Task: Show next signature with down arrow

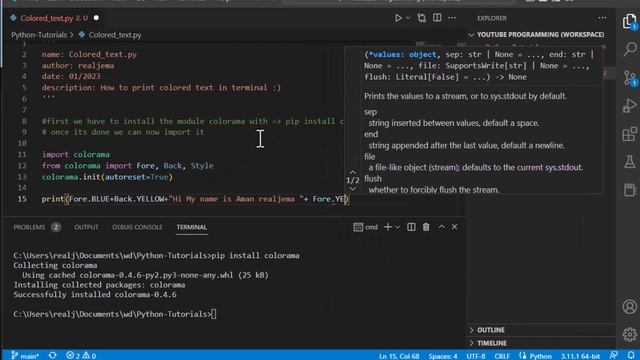Action: point(353,189)
